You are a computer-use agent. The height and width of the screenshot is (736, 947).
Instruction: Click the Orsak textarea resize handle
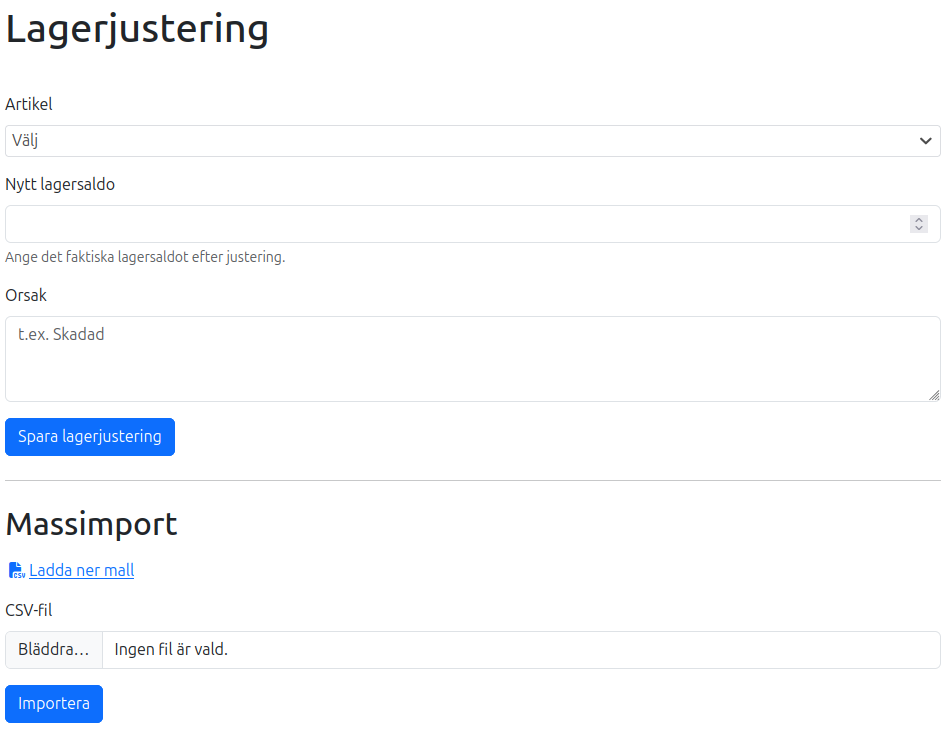(x=934, y=395)
